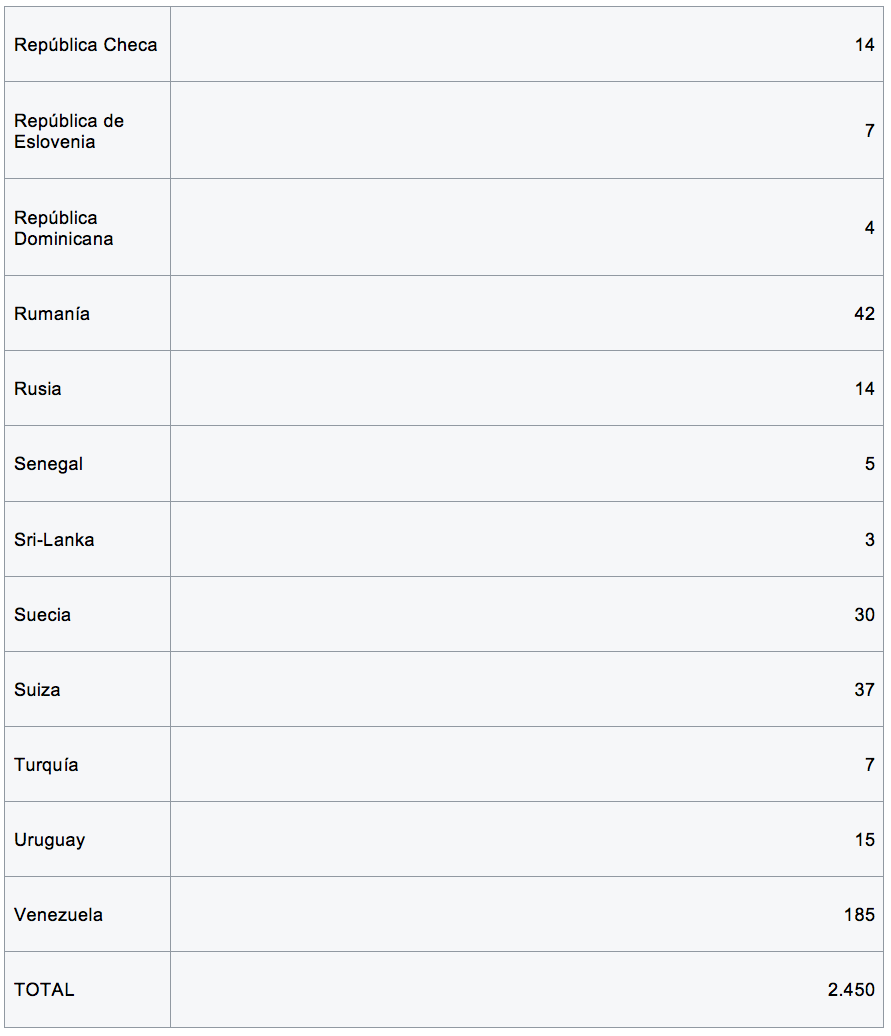Click the TOTAL row label
Viewport: 891px width, 1036px height.
[44, 990]
